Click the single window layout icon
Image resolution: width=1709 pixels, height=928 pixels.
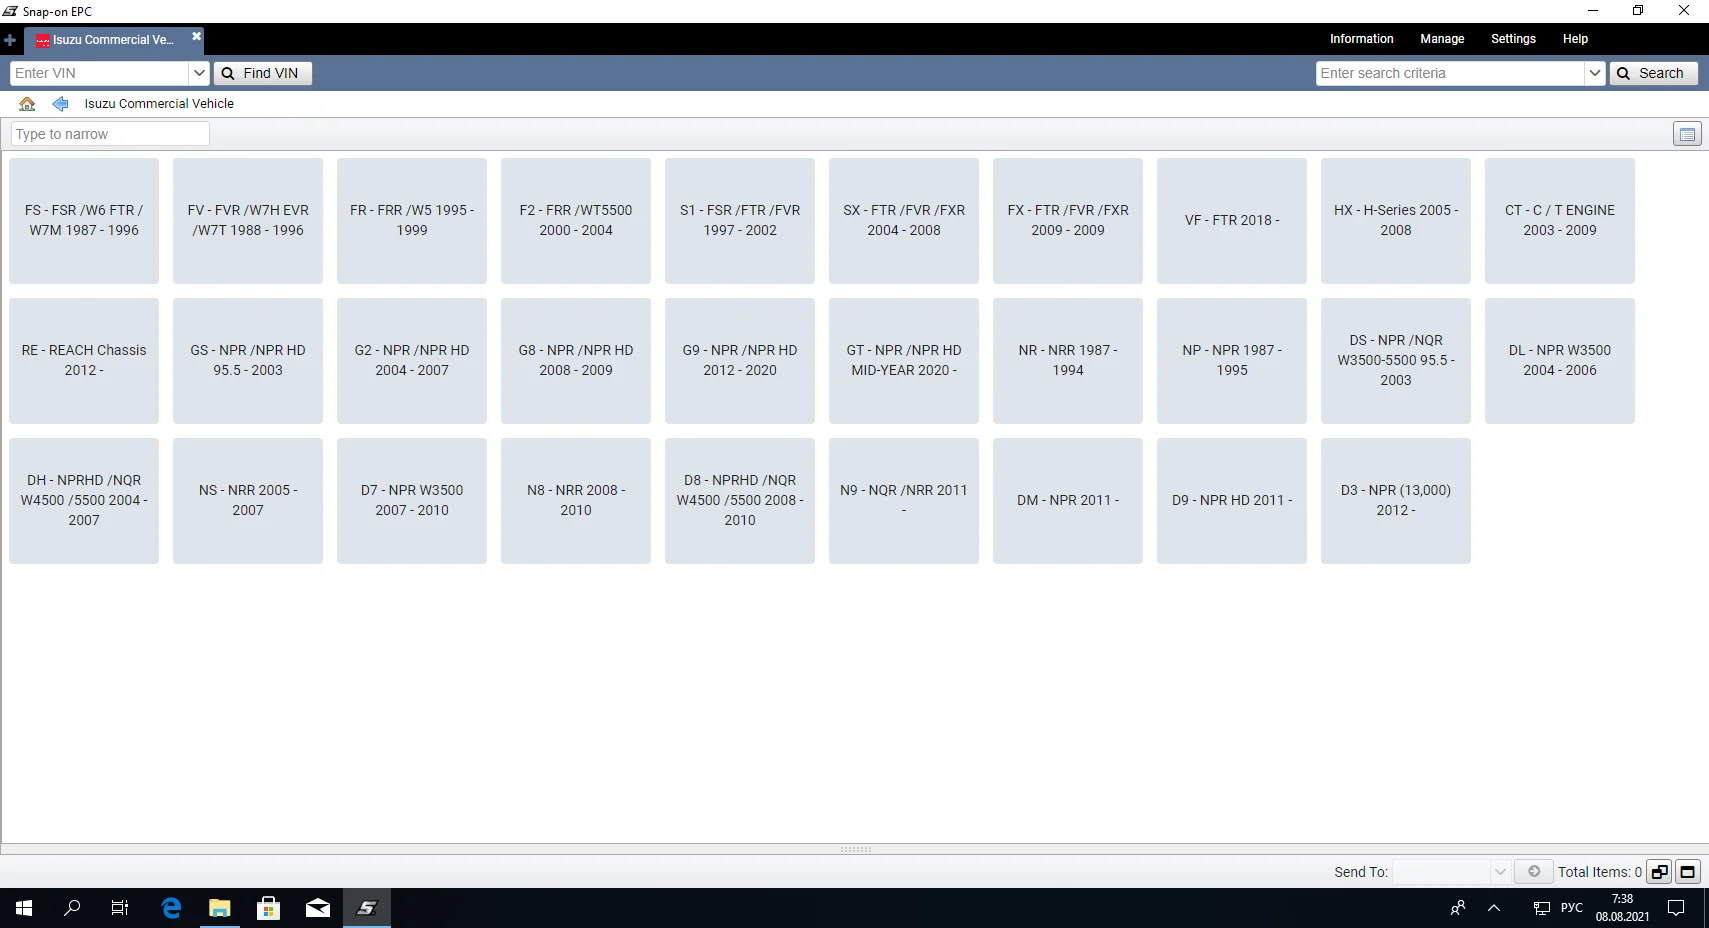tap(1688, 872)
